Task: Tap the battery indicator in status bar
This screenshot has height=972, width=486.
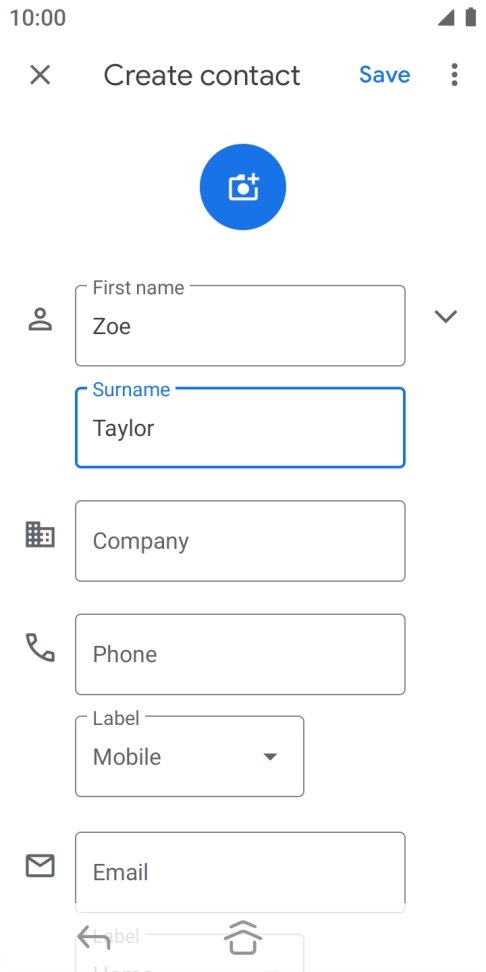Action: coord(471,17)
